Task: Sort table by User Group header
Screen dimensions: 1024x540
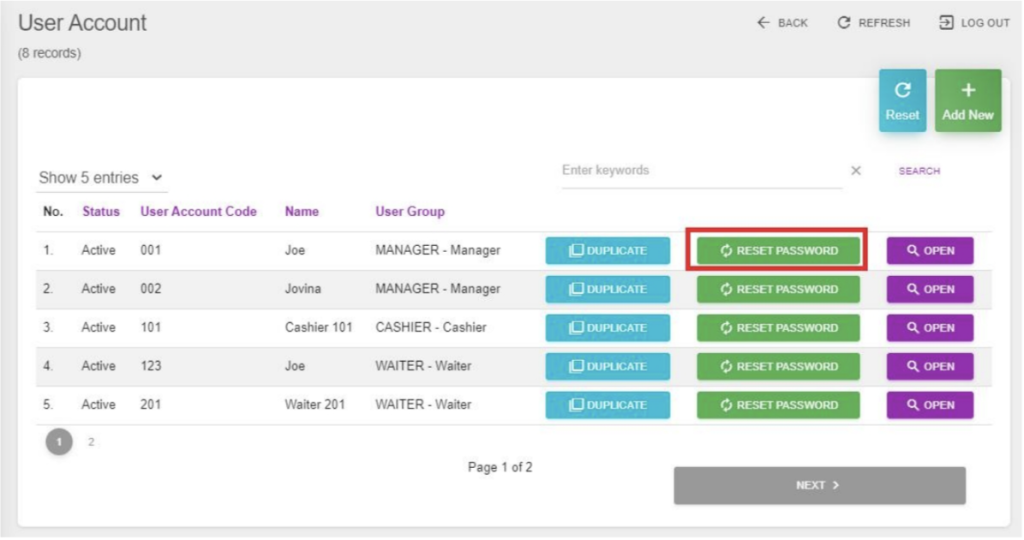Action: (x=409, y=212)
